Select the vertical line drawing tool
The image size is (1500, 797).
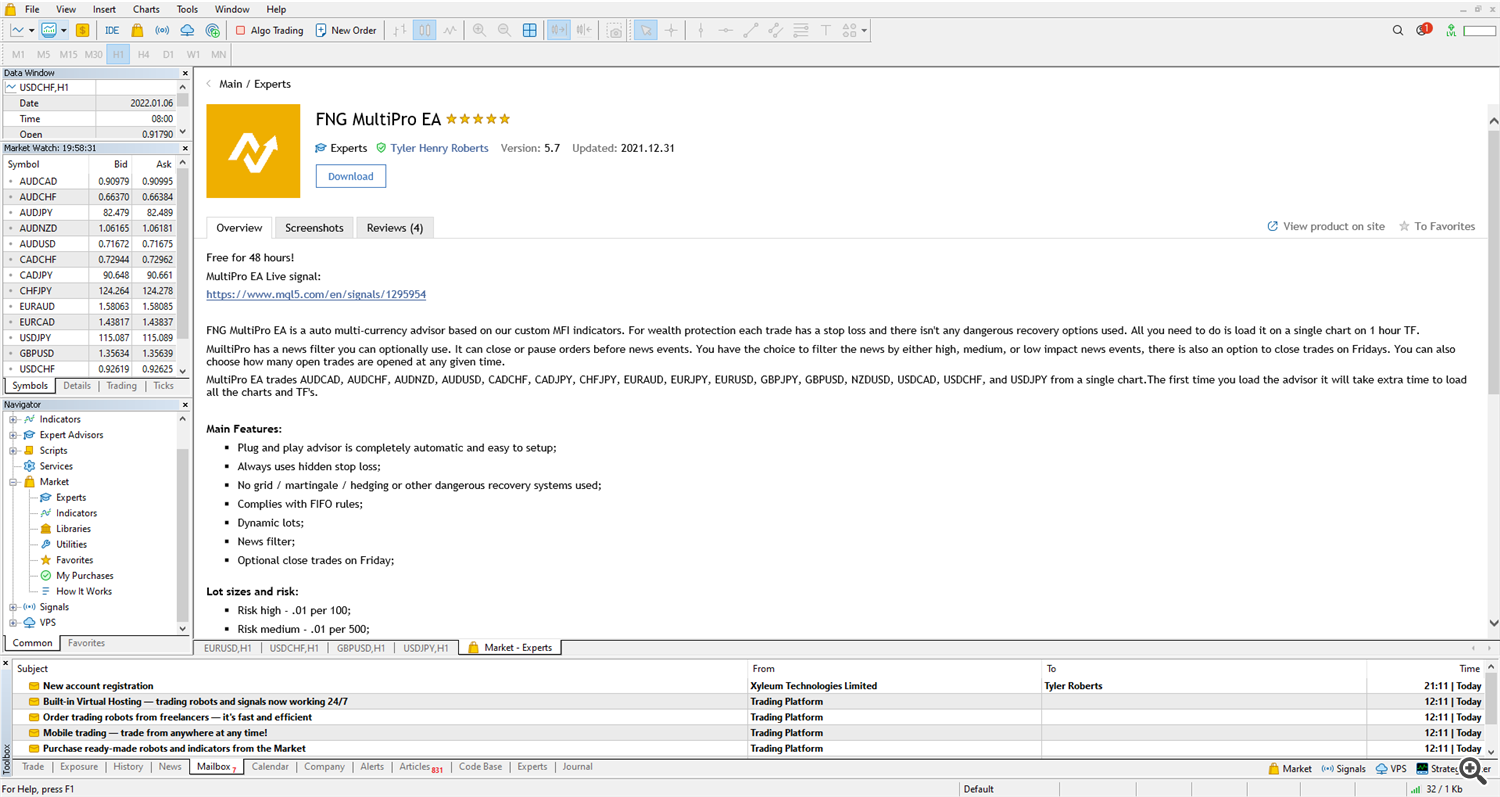pos(701,30)
